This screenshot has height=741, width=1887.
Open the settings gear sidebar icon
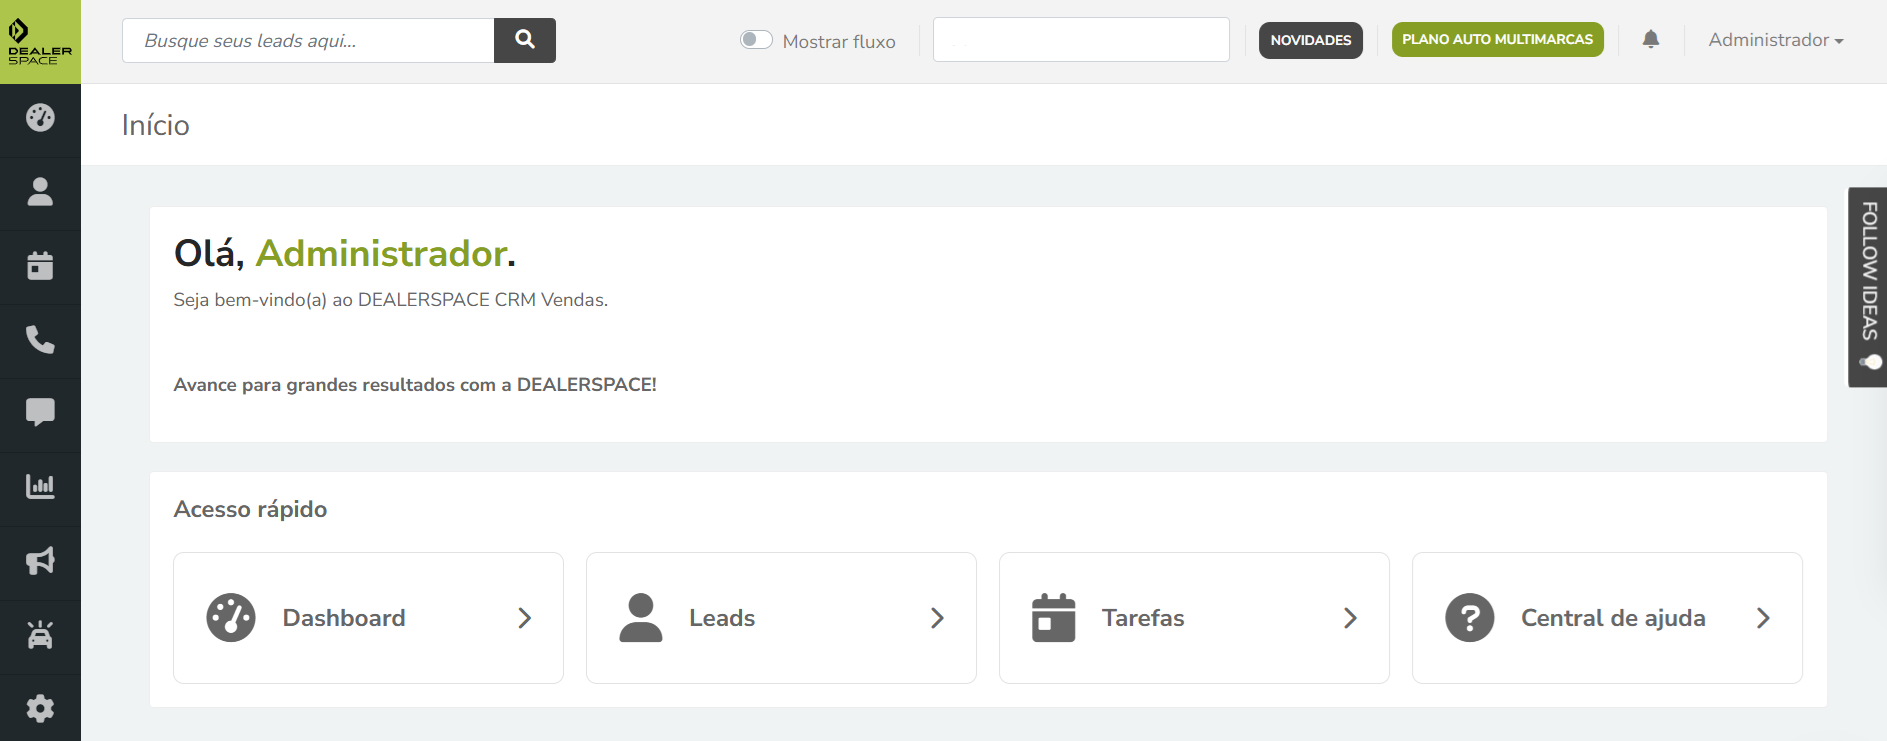point(40,709)
